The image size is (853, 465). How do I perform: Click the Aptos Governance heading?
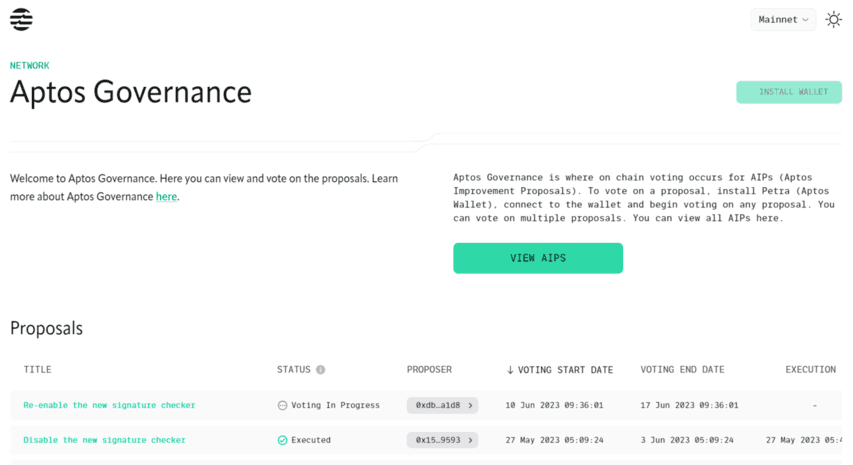pyautogui.click(x=131, y=92)
